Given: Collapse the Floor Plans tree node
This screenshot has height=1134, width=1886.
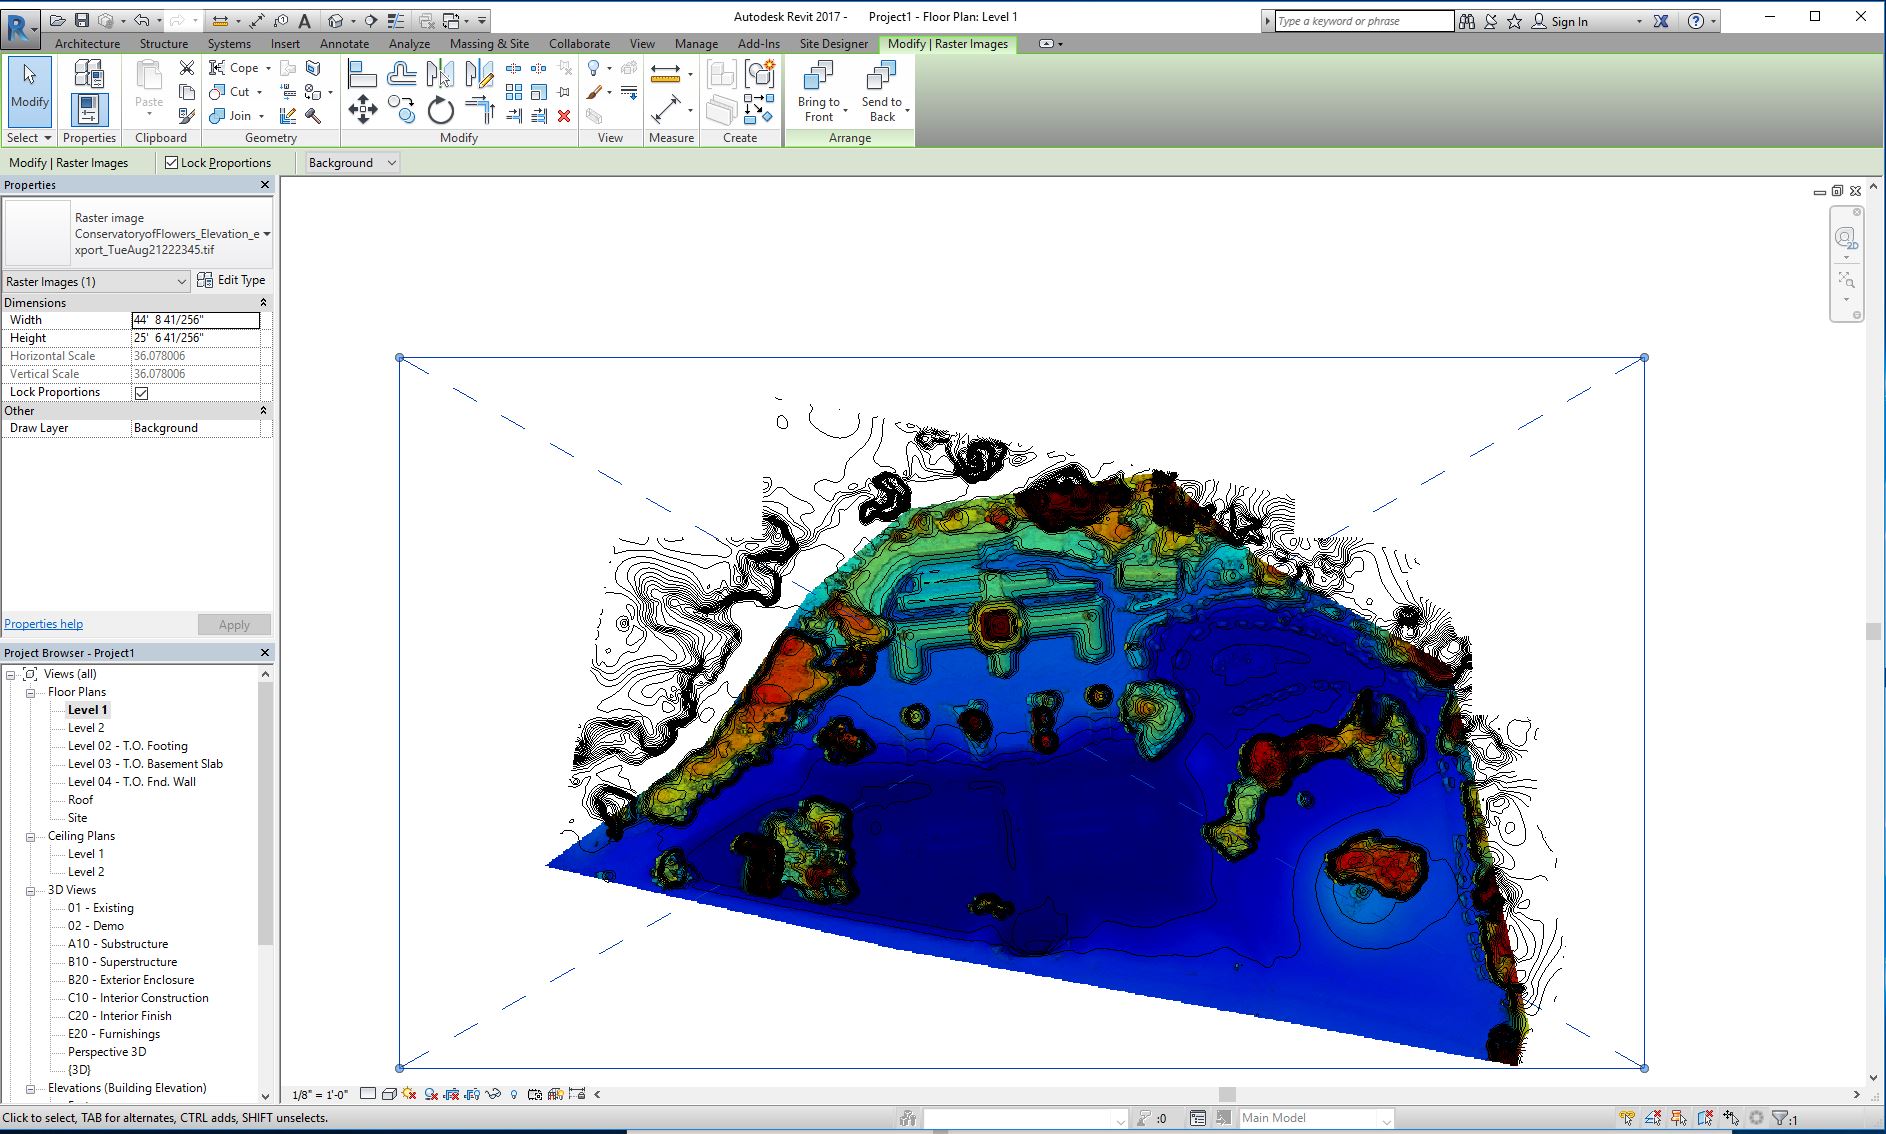Looking at the screenshot, I should coord(30,692).
